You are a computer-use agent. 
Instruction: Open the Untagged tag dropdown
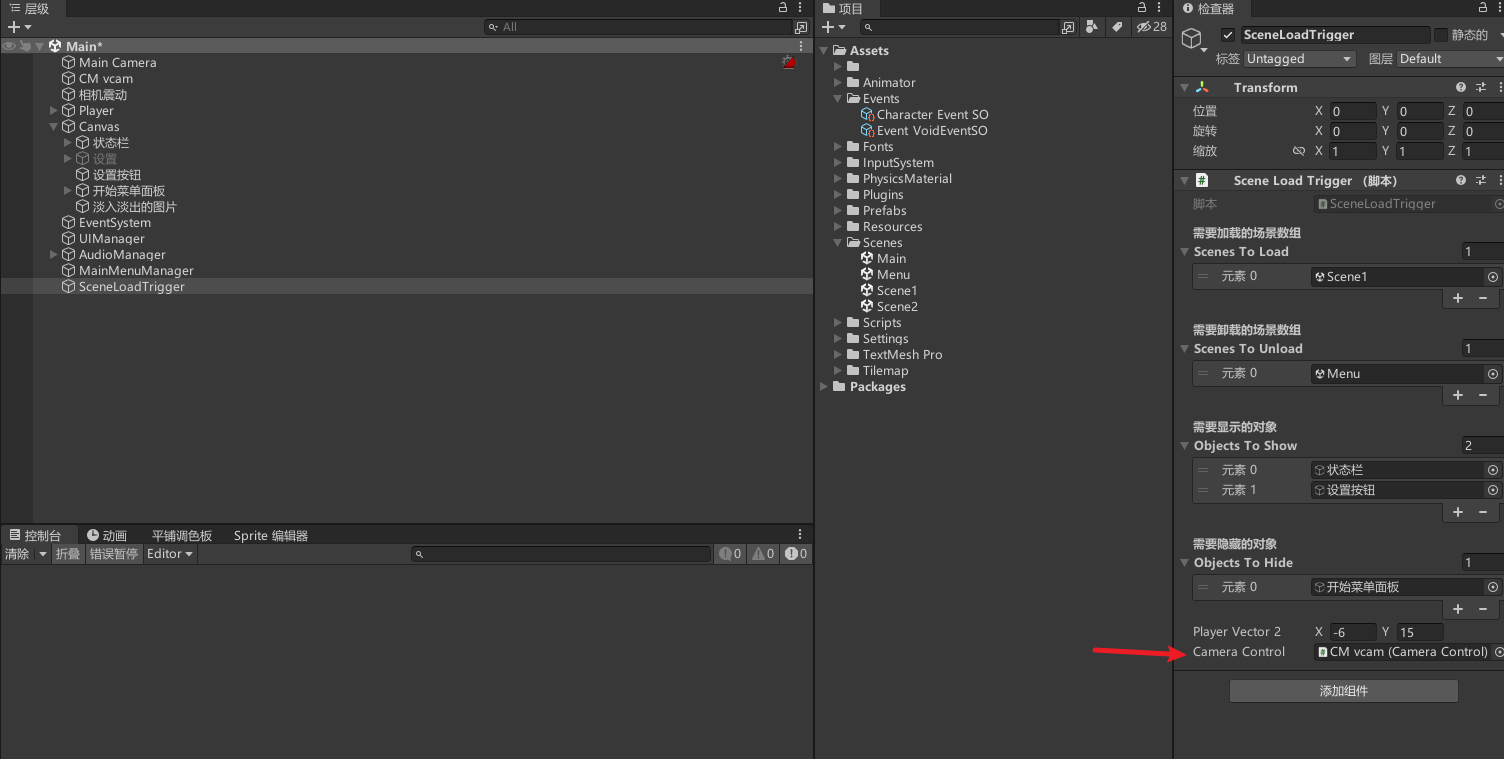coord(1299,58)
